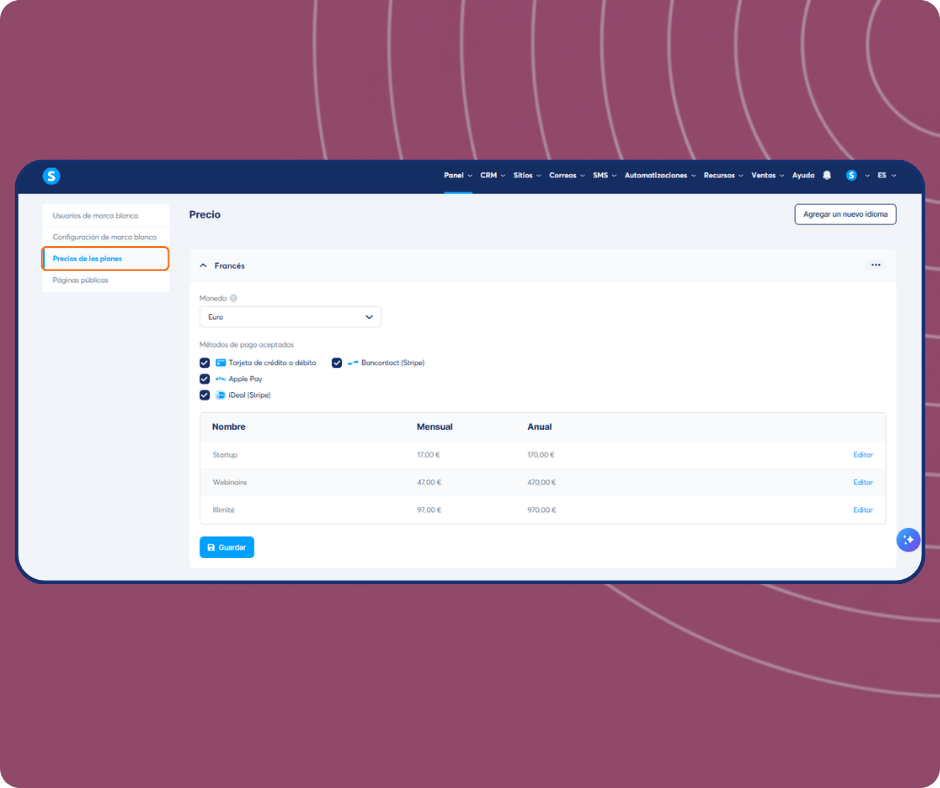
Task: Expand the Sitios menu
Action: tap(527, 175)
